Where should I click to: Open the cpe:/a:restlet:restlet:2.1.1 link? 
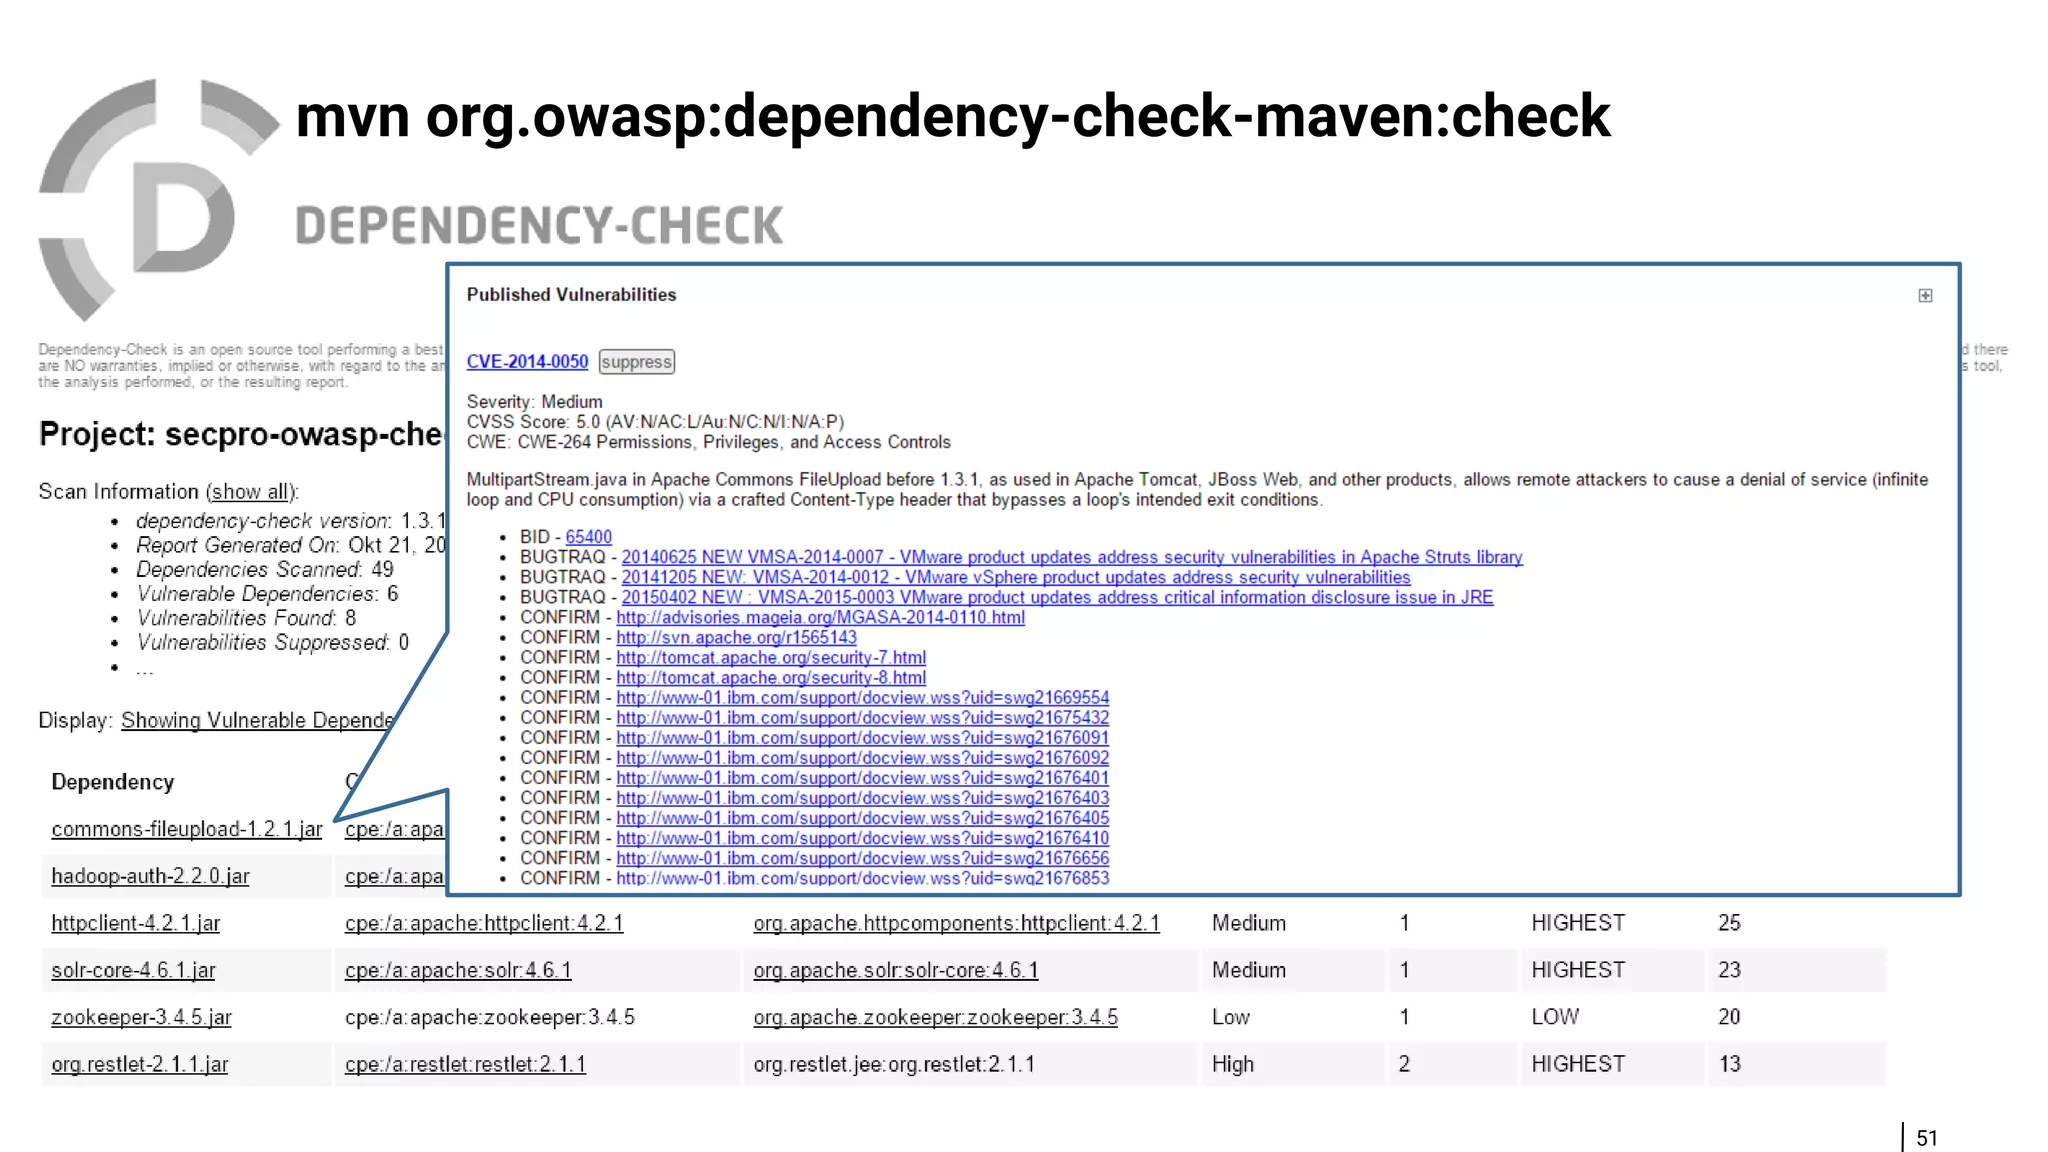pos(465,1064)
